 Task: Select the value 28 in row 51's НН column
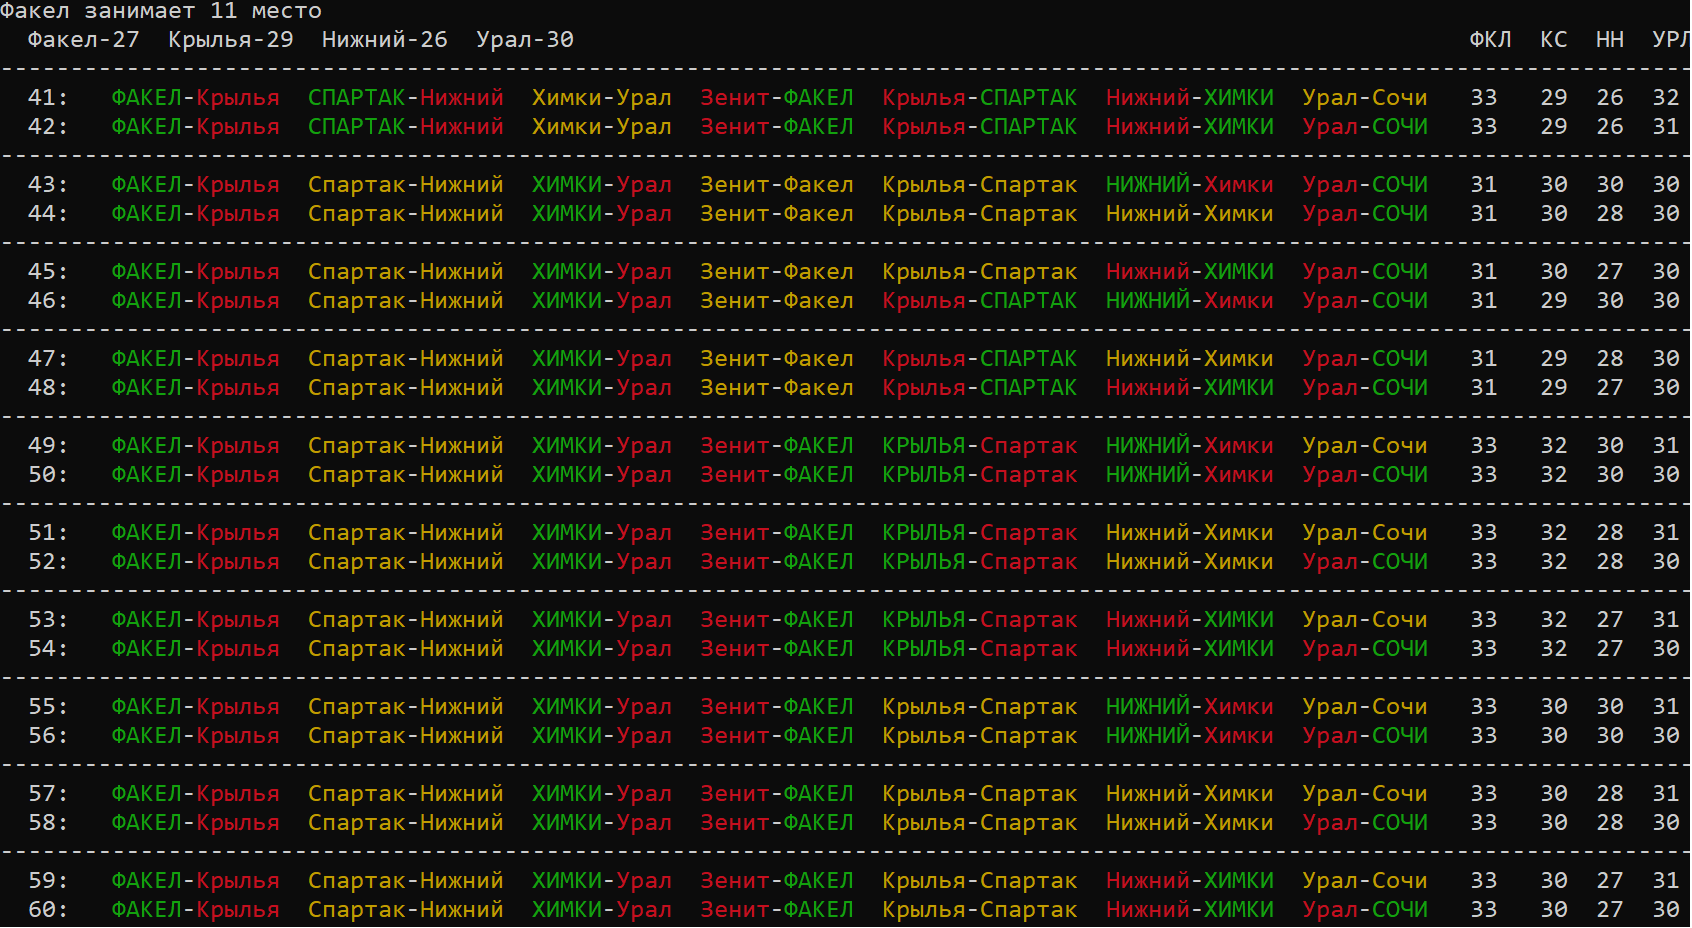coord(1610,533)
